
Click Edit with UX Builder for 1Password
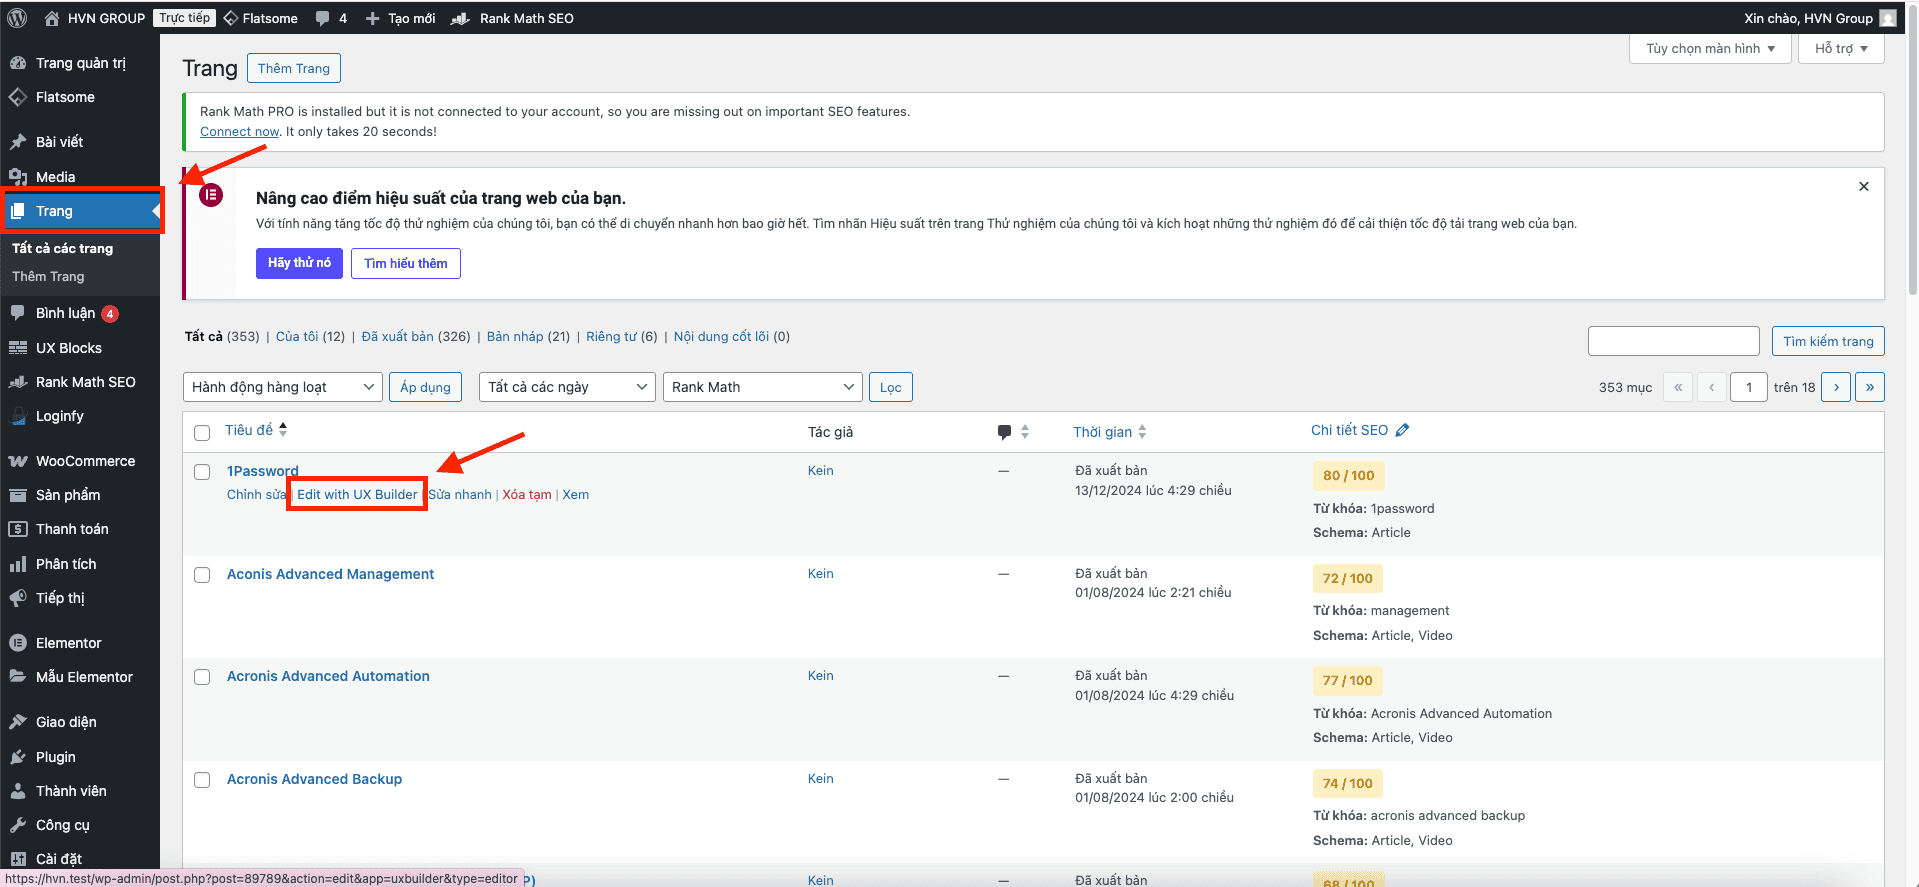tap(357, 494)
